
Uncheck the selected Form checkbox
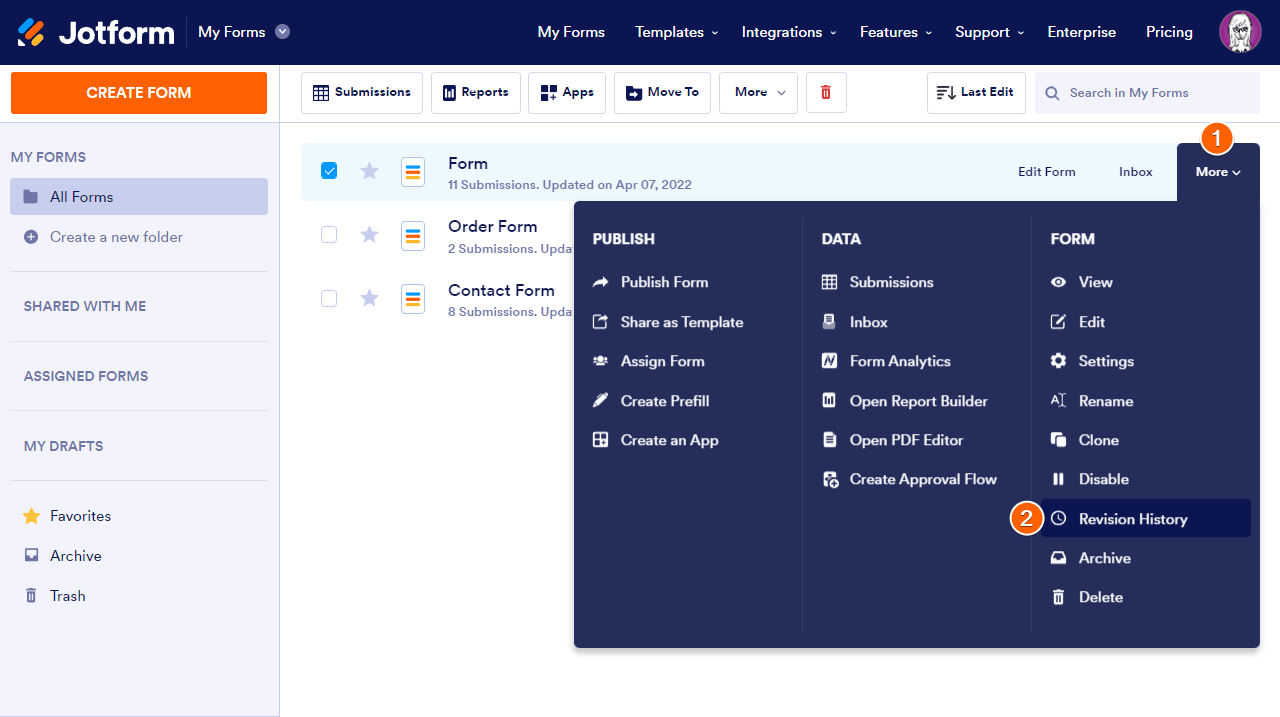(329, 171)
